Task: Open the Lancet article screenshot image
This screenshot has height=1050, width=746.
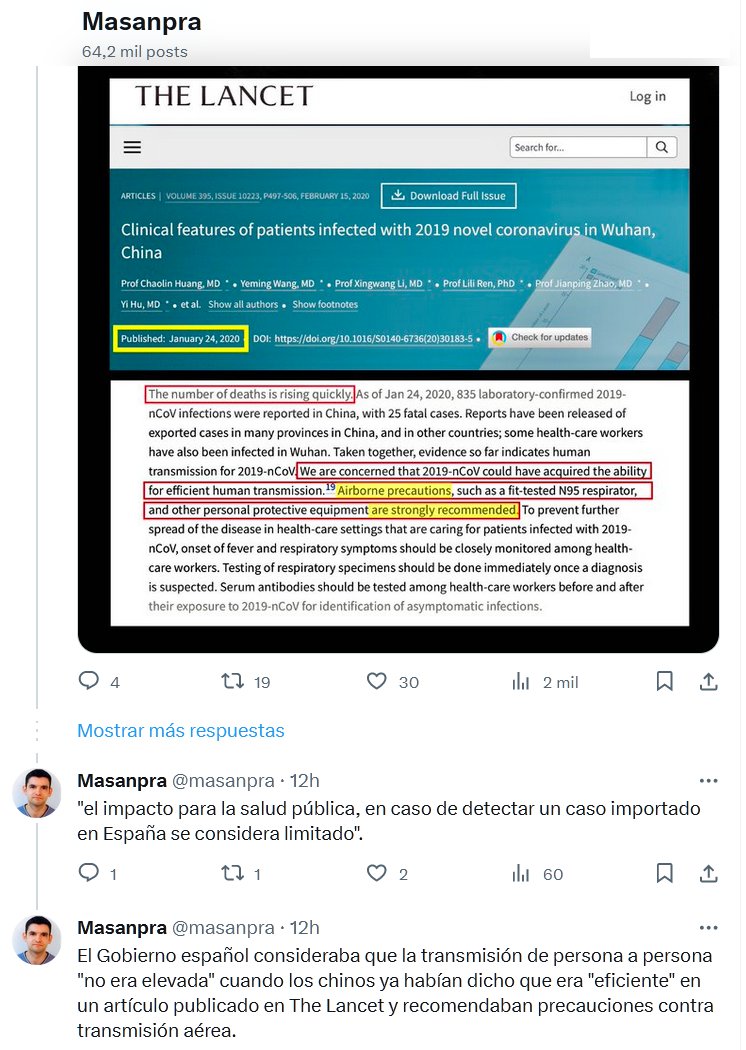Action: [398, 359]
